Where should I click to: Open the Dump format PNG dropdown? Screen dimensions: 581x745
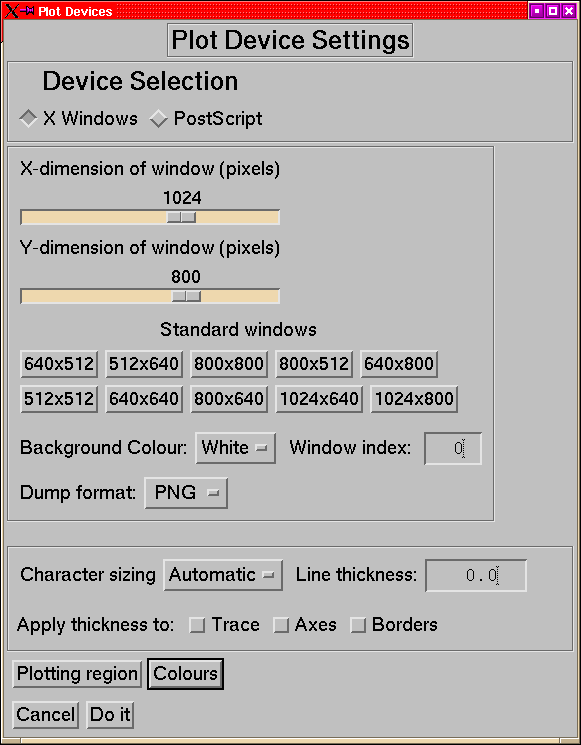click(x=186, y=493)
